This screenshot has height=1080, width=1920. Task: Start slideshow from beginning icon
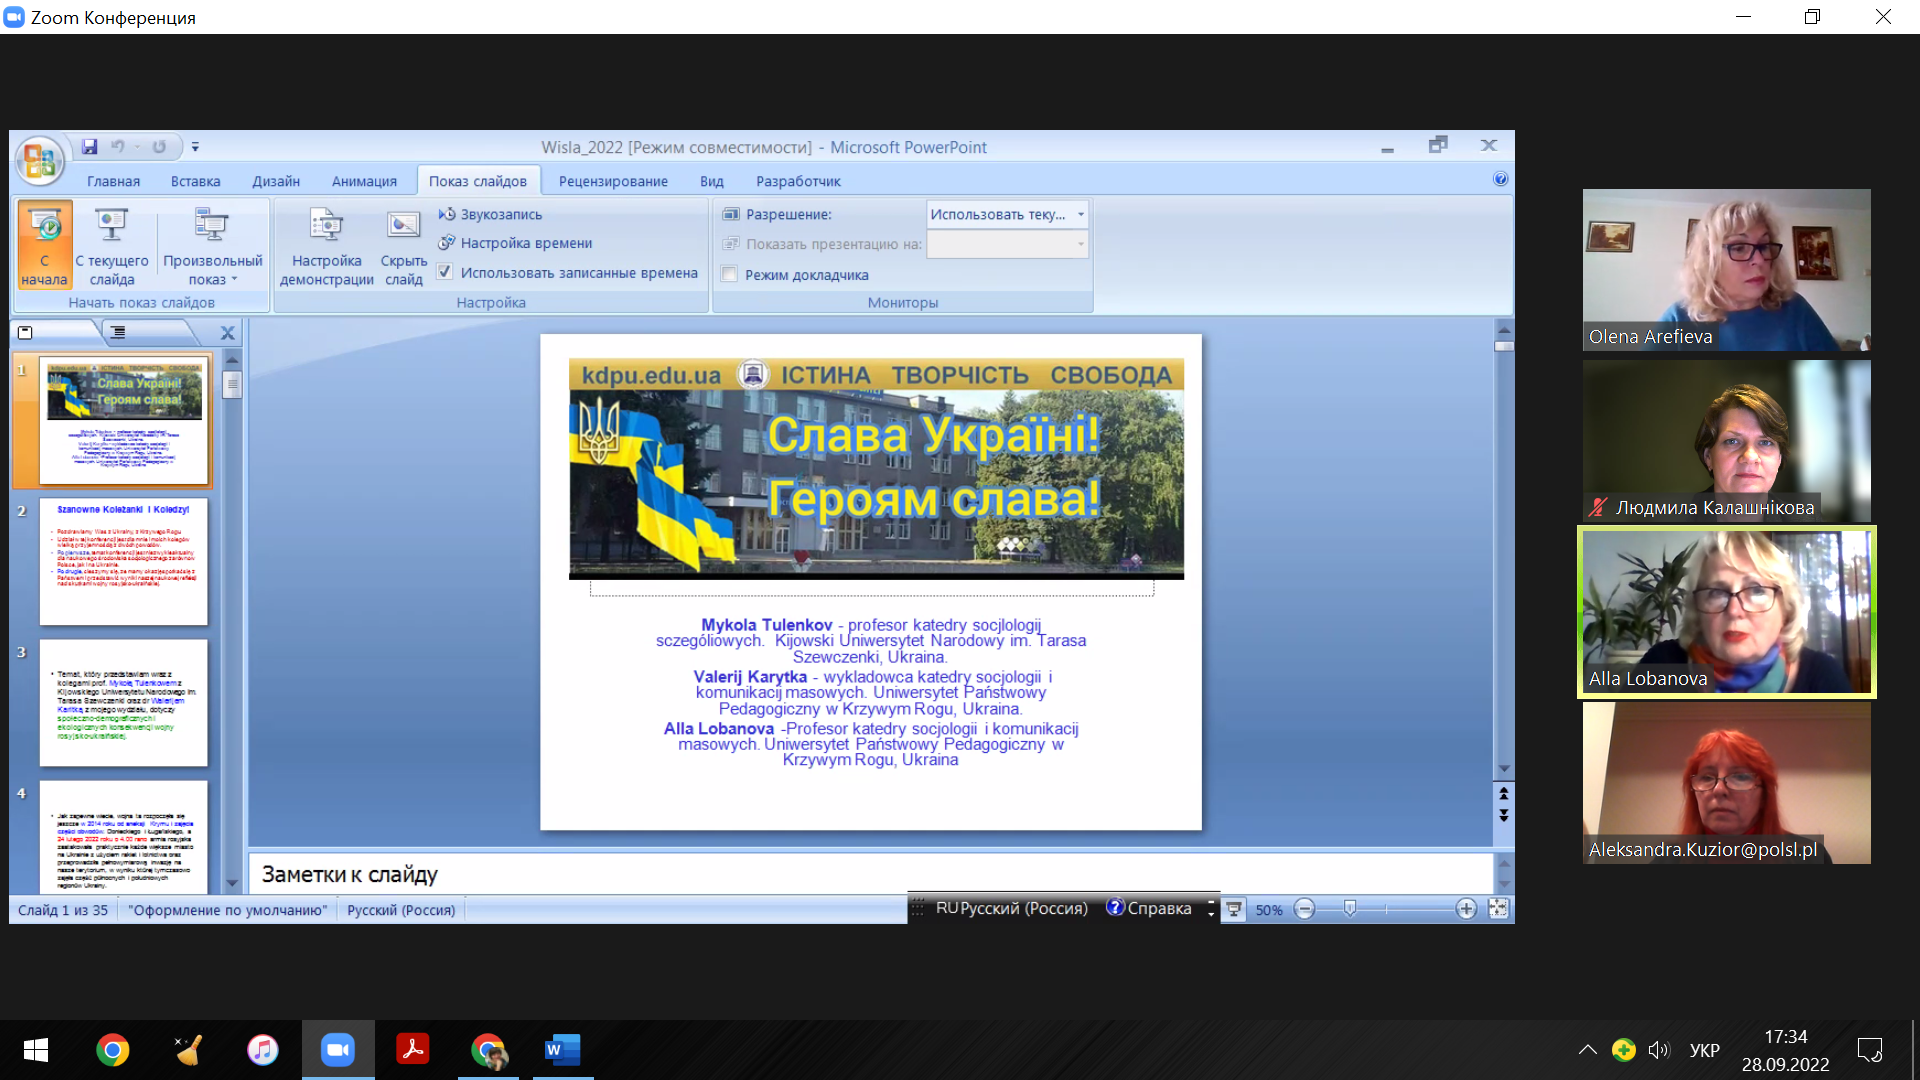point(44,226)
